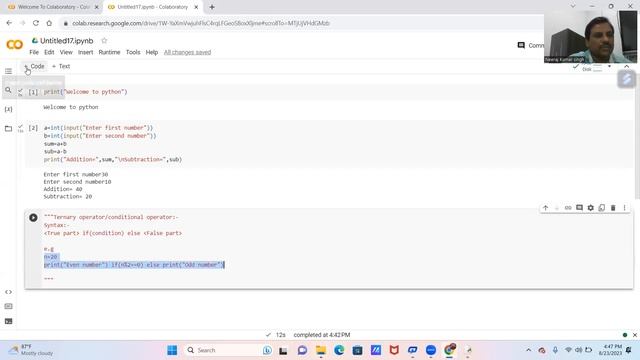Image resolution: width=640 pixels, height=360 pixels.
Task: Move the selected cell down
Action: (556, 208)
